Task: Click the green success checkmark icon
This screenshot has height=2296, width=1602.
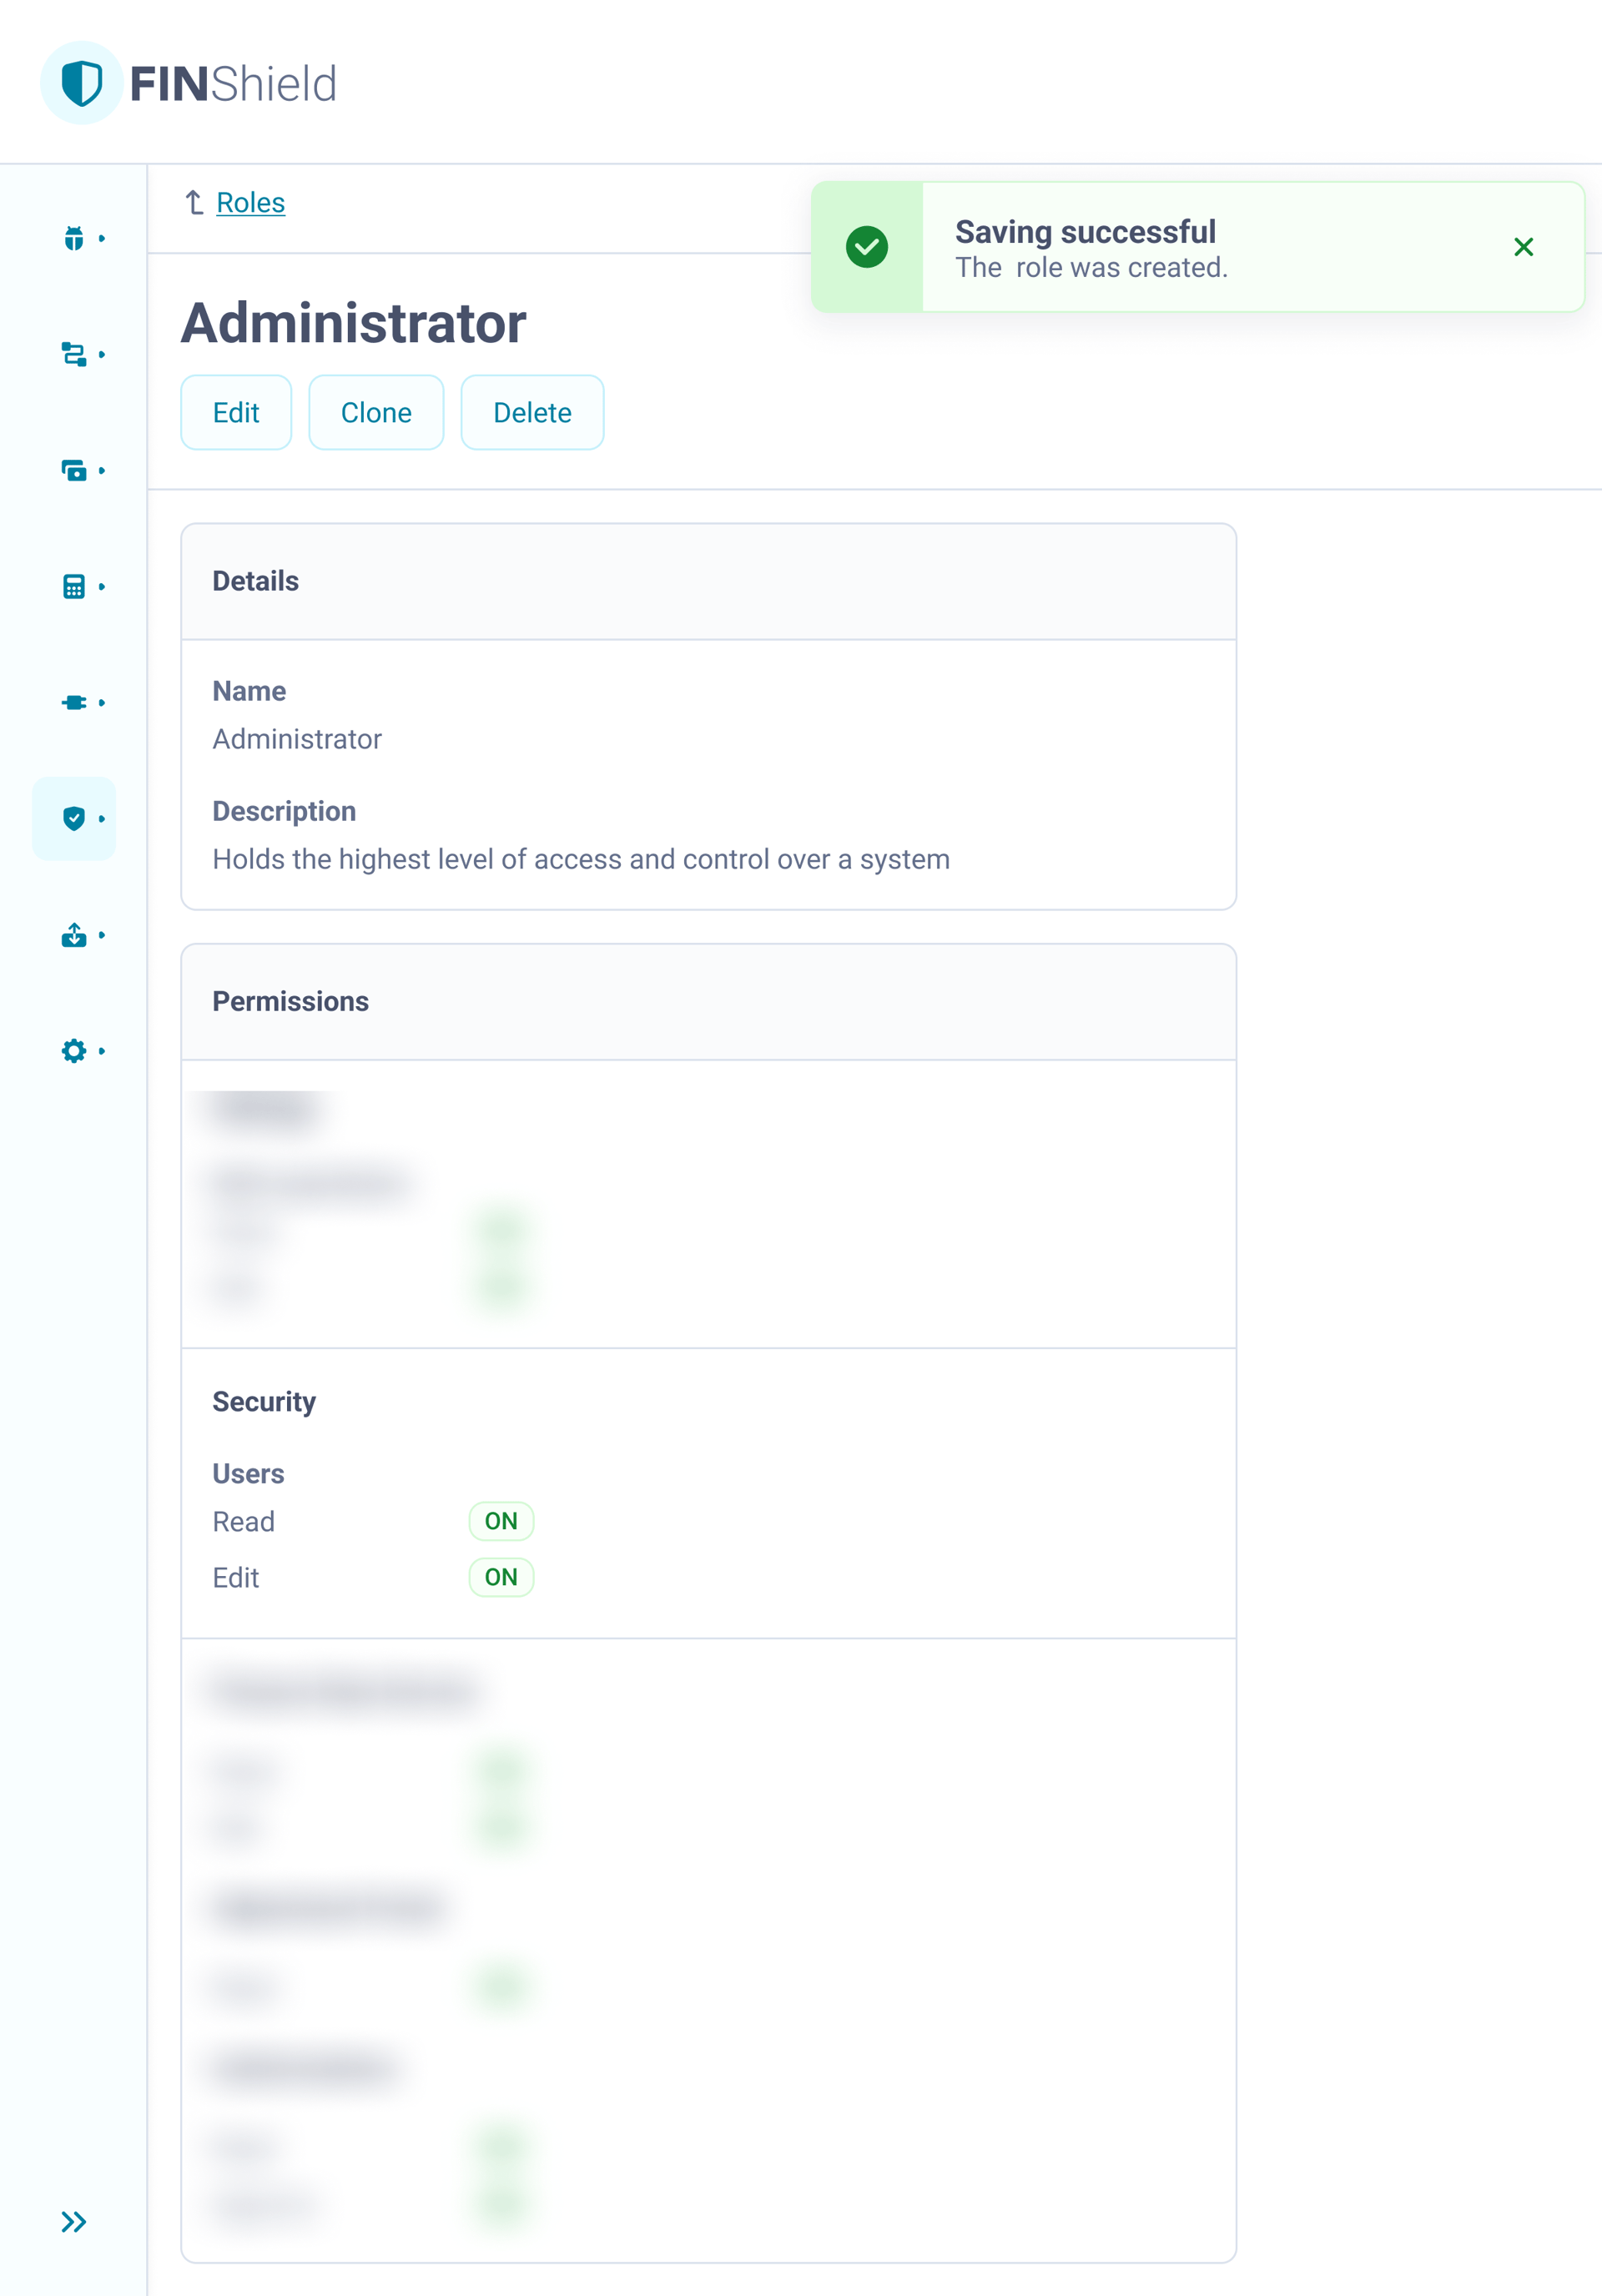Action: 867,247
